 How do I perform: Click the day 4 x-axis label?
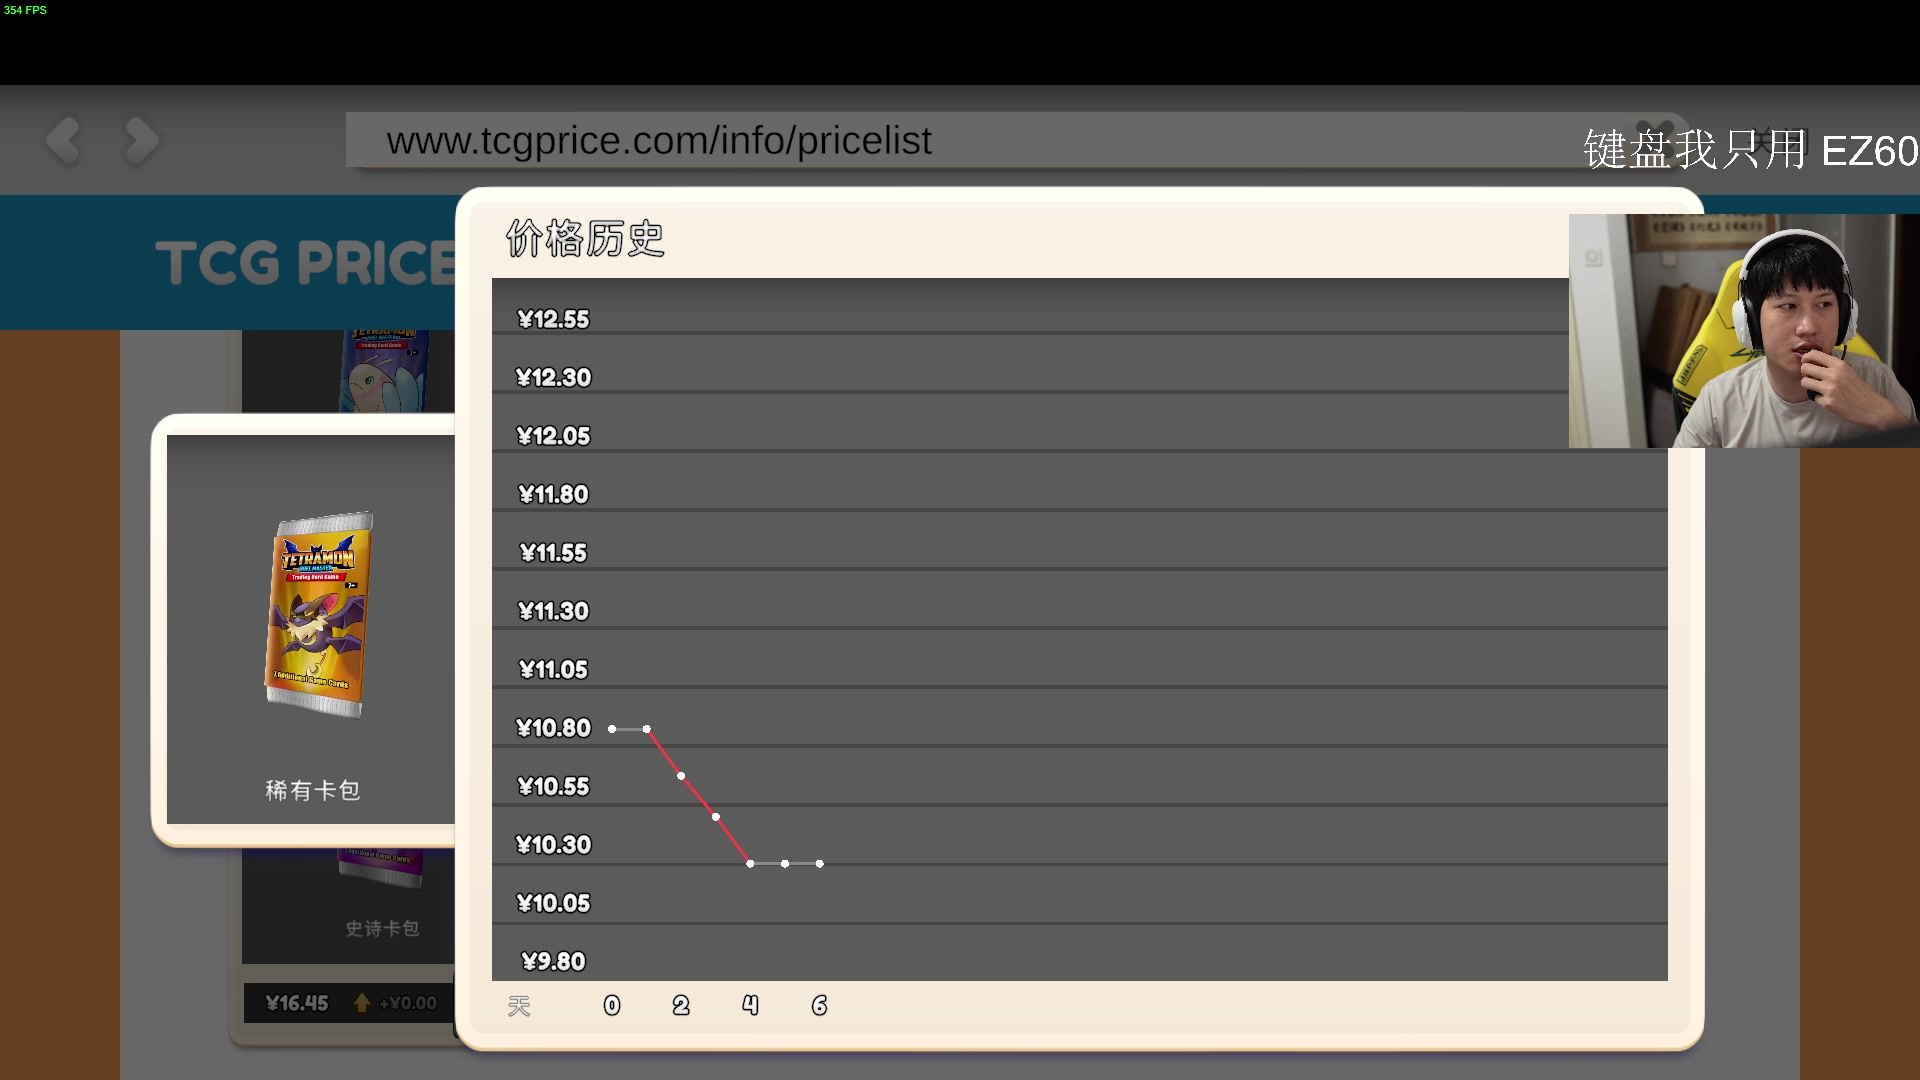click(750, 1005)
